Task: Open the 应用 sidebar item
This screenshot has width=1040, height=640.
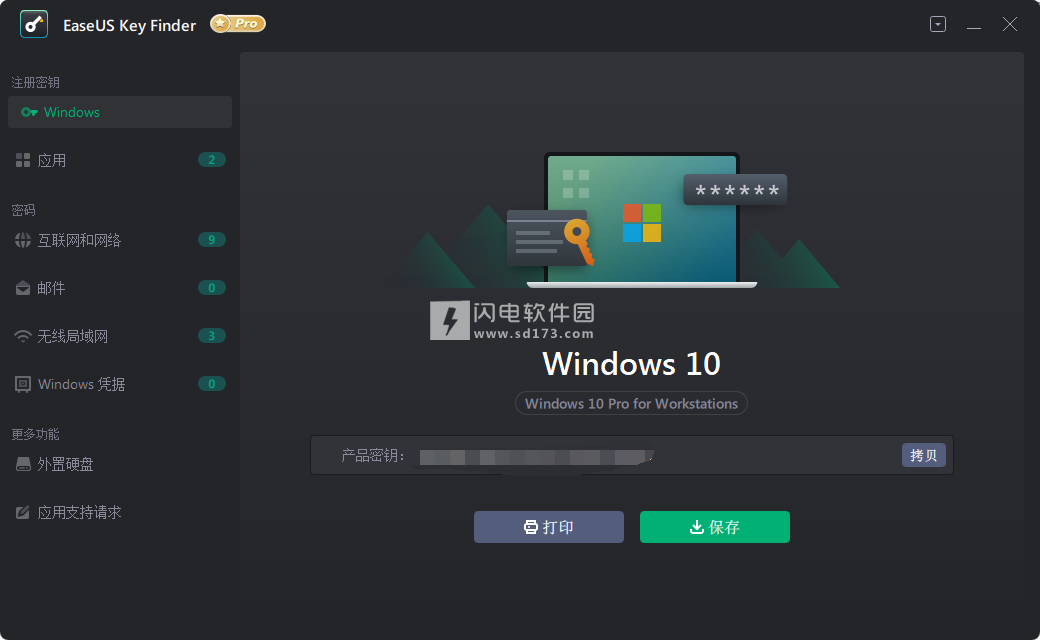Action: tap(120, 160)
